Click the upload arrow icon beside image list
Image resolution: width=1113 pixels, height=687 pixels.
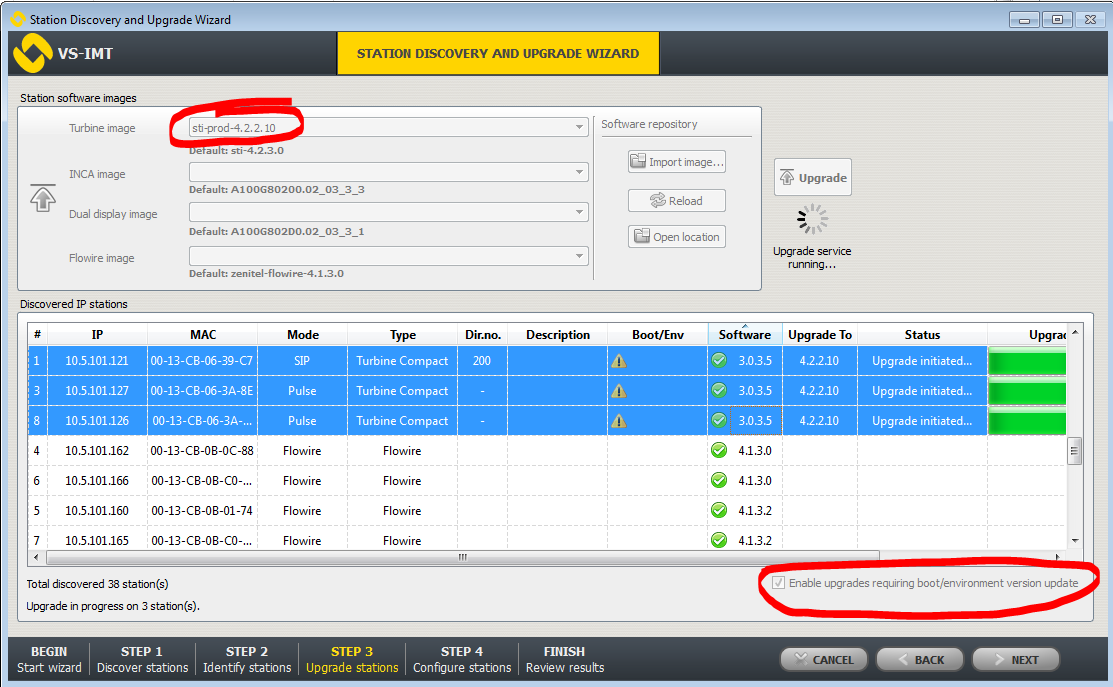coord(42,197)
